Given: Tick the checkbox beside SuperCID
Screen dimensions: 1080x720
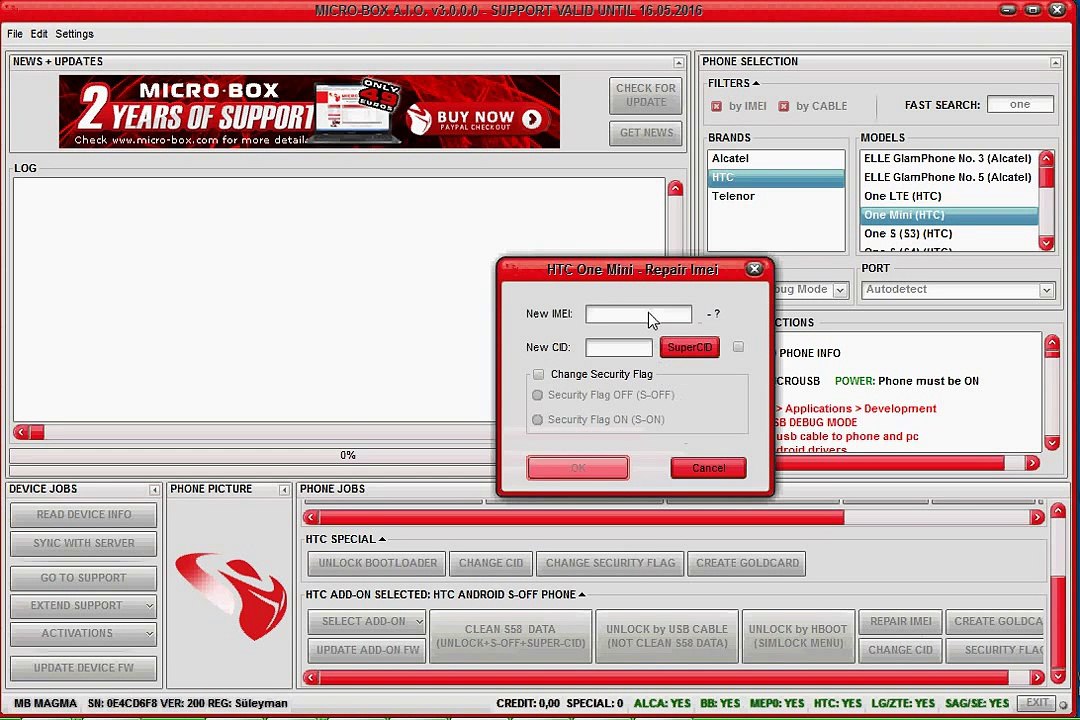Looking at the screenshot, I should click(738, 347).
